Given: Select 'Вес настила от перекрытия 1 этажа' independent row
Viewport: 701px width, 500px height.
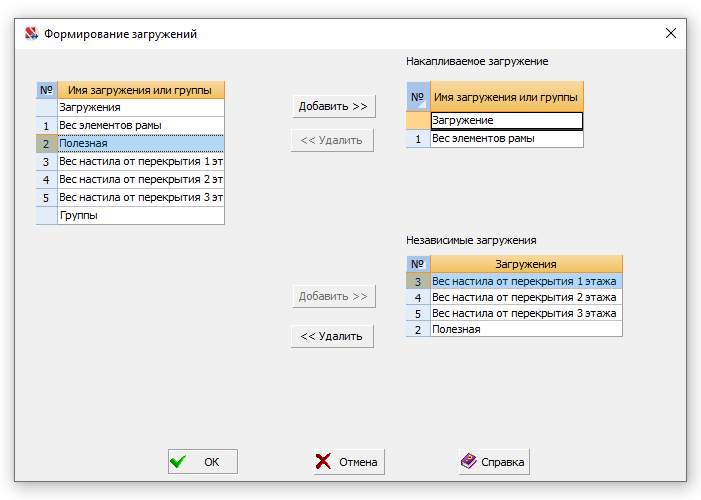Looking at the screenshot, I should (526, 281).
